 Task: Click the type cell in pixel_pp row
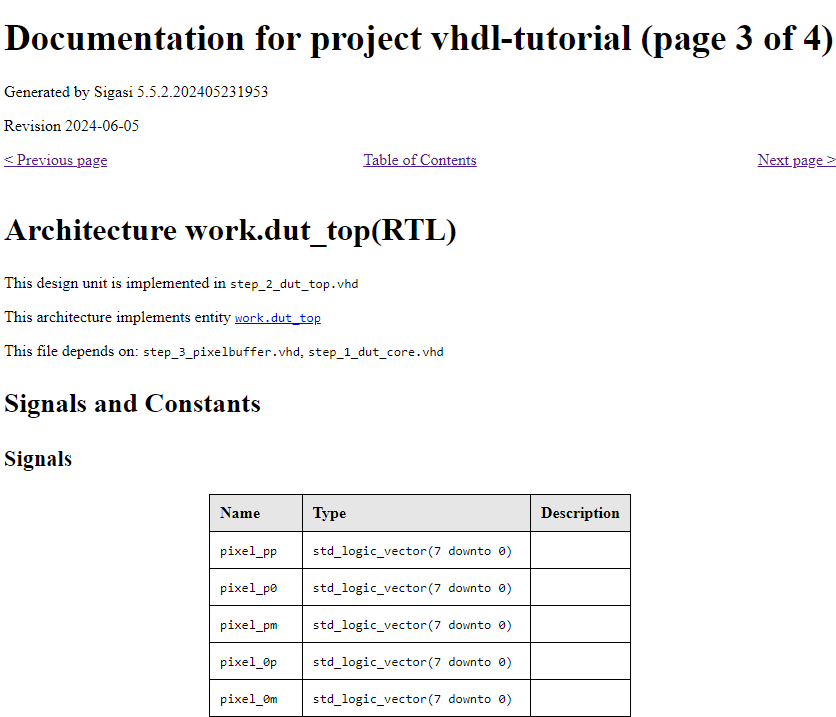click(x=412, y=551)
